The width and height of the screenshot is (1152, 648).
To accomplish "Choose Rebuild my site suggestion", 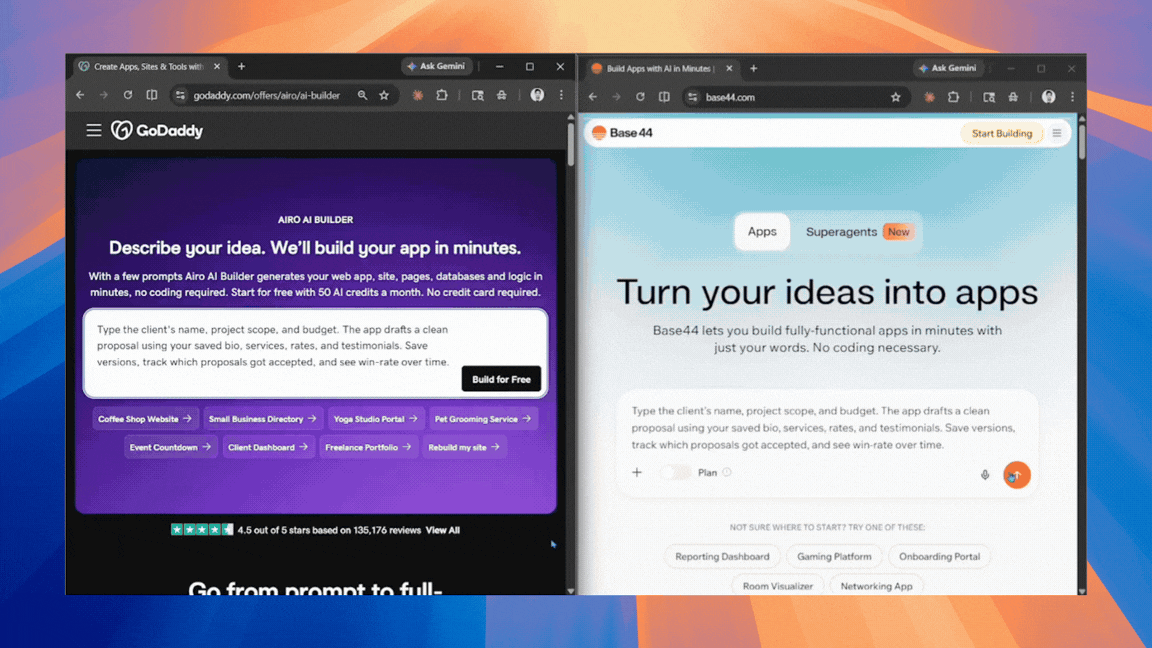I will point(464,447).
